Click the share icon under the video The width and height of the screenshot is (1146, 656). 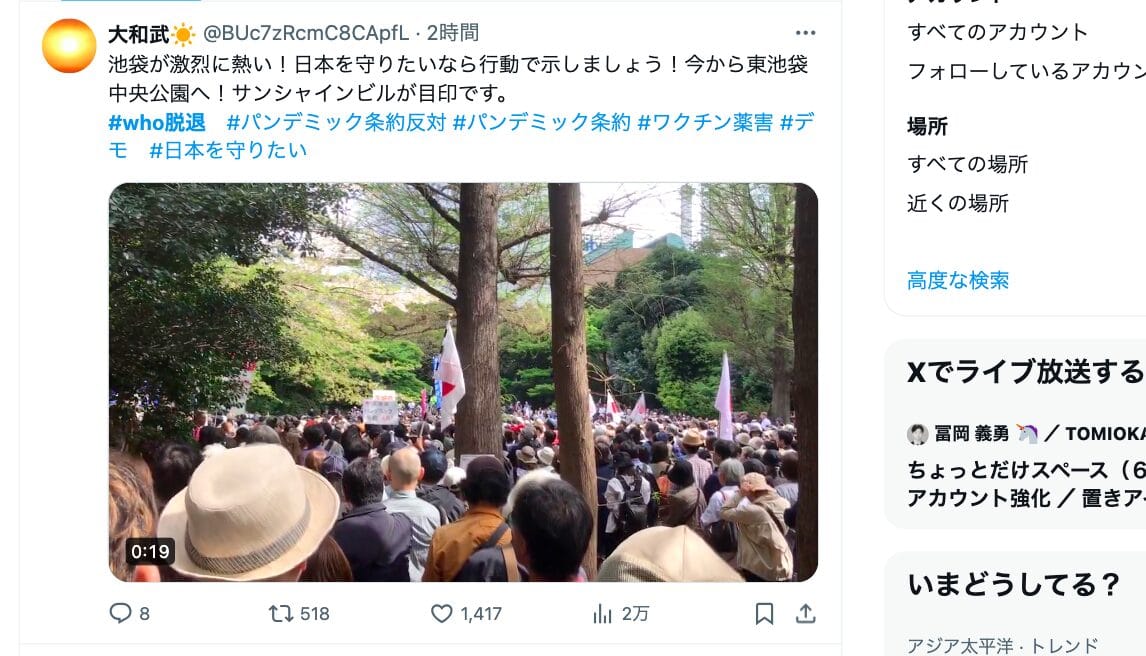[805, 613]
